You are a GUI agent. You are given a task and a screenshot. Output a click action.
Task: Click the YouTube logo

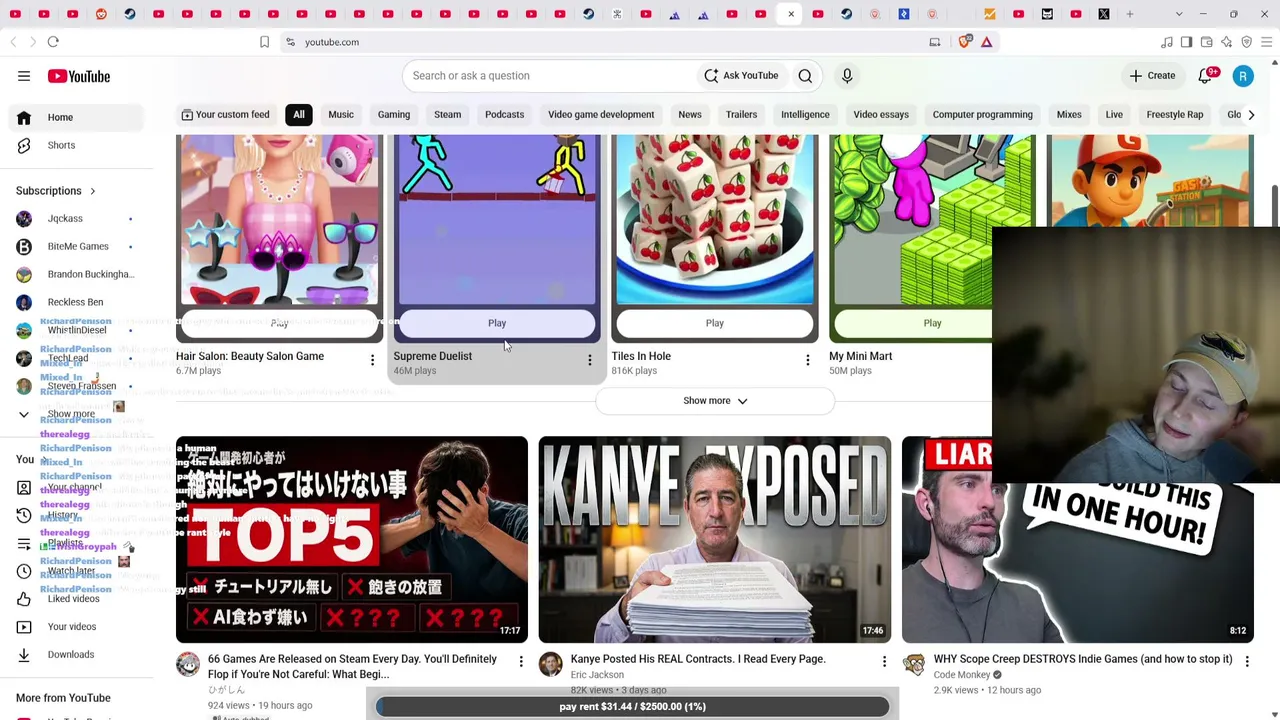tap(78, 76)
